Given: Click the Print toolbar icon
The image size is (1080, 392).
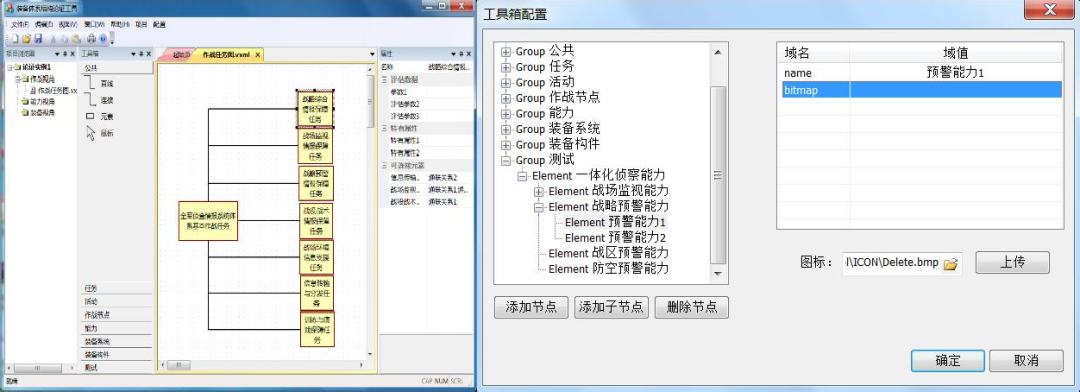Looking at the screenshot, I should pos(91,39).
